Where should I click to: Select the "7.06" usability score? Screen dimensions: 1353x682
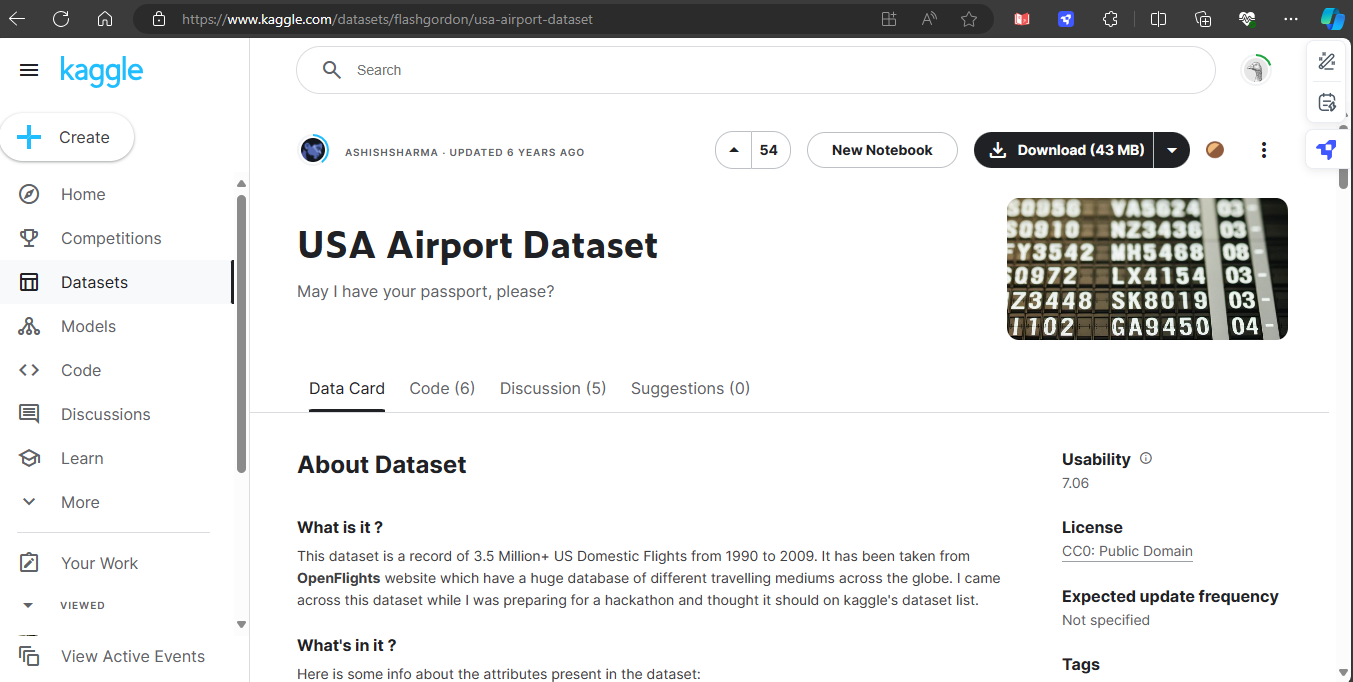1076,483
